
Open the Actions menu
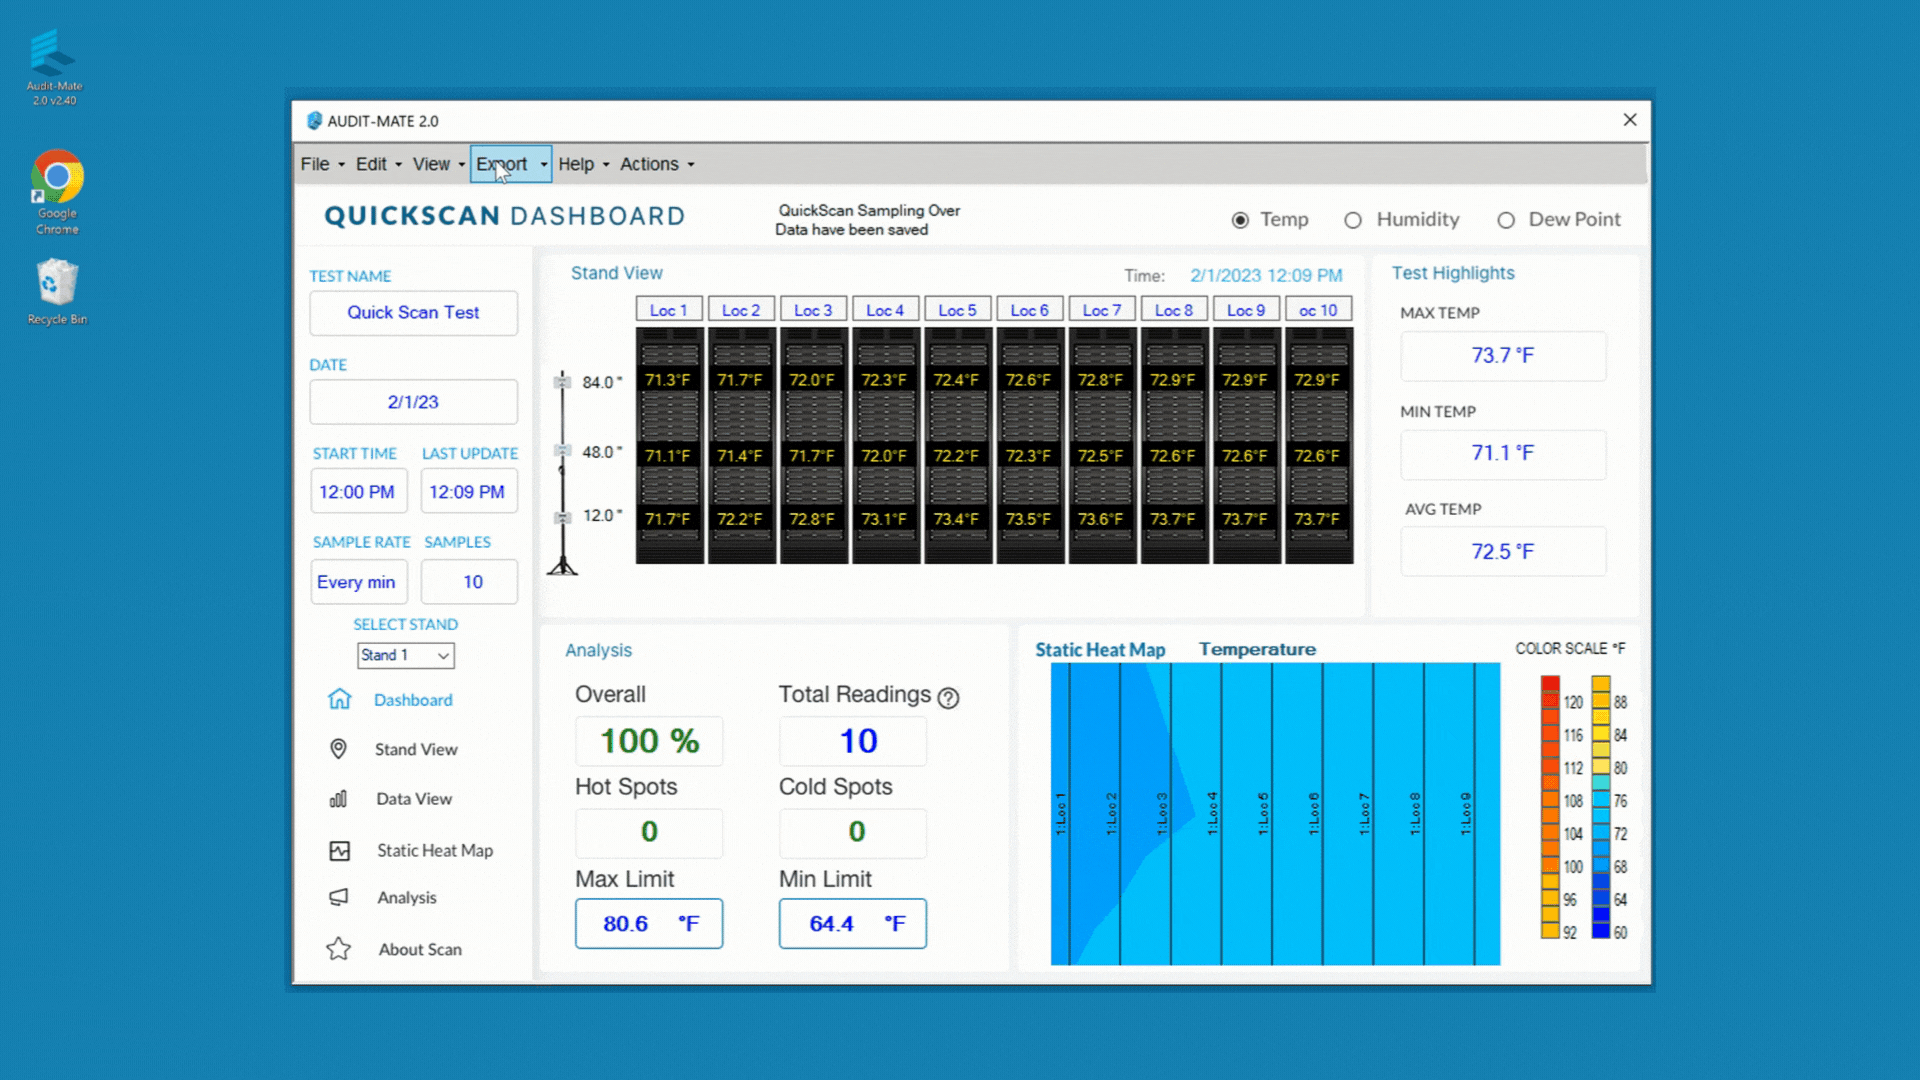coord(649,164)
